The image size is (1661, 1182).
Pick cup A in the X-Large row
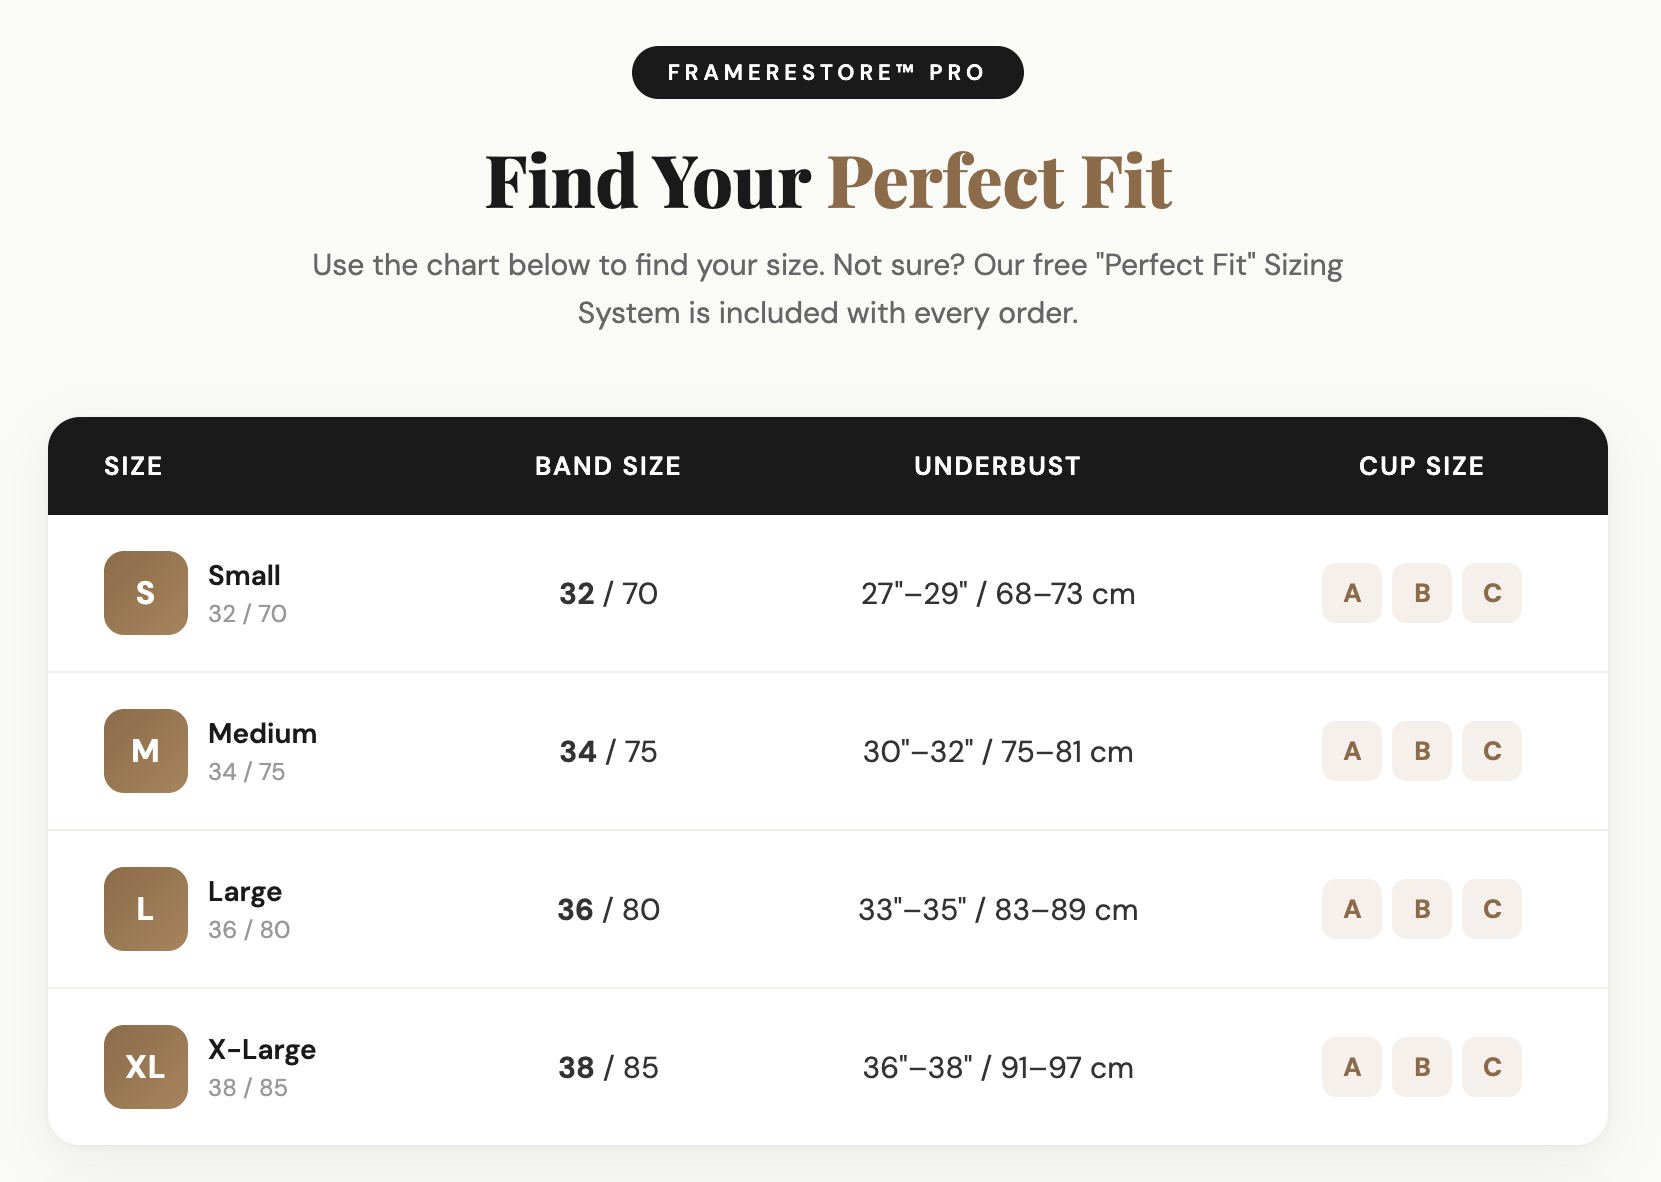pos(1351,1067)
